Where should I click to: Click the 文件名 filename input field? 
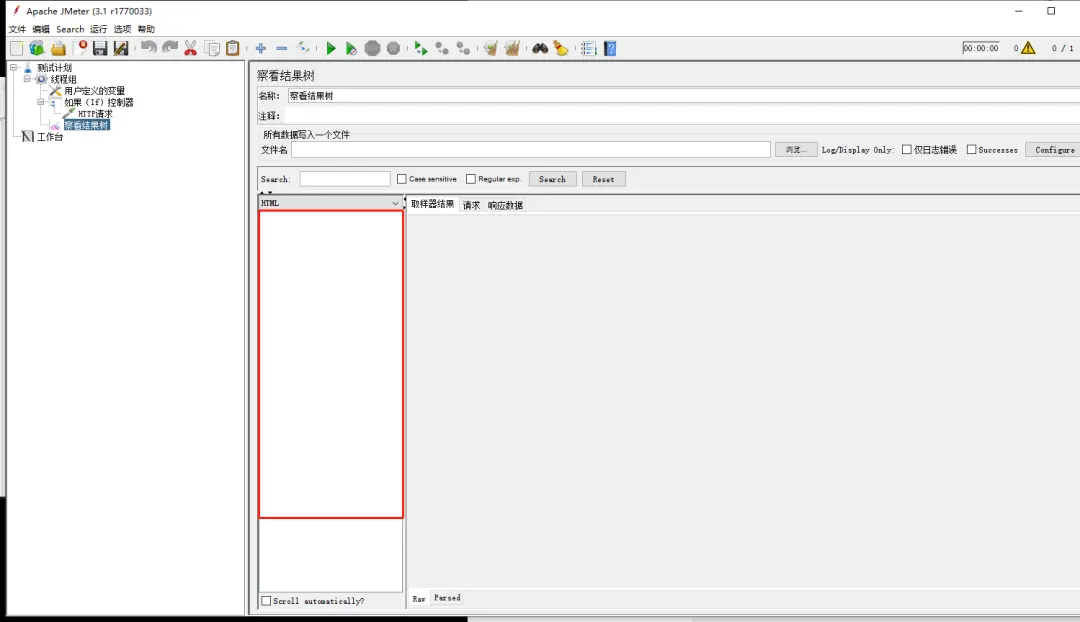click(x=530, y=149)
